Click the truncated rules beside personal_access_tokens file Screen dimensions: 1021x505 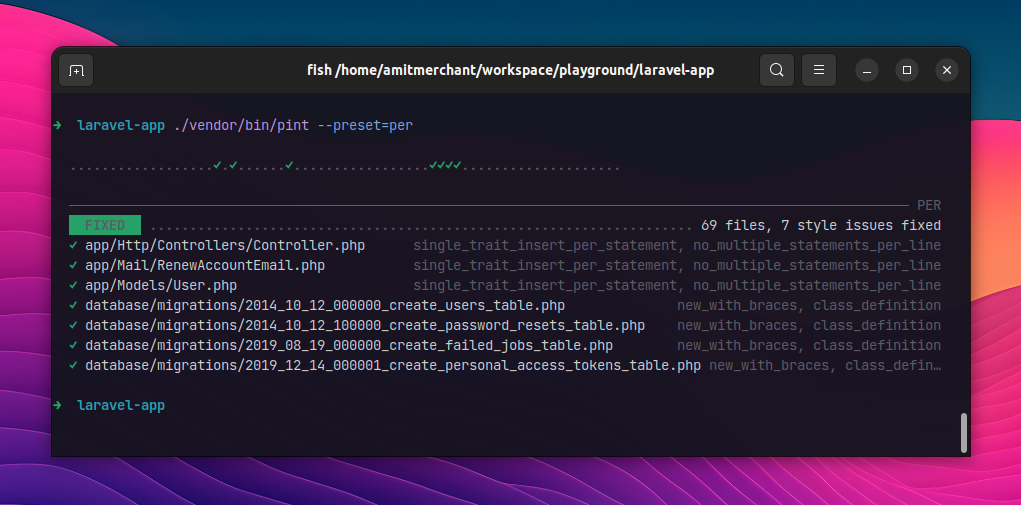coord(825,366)
